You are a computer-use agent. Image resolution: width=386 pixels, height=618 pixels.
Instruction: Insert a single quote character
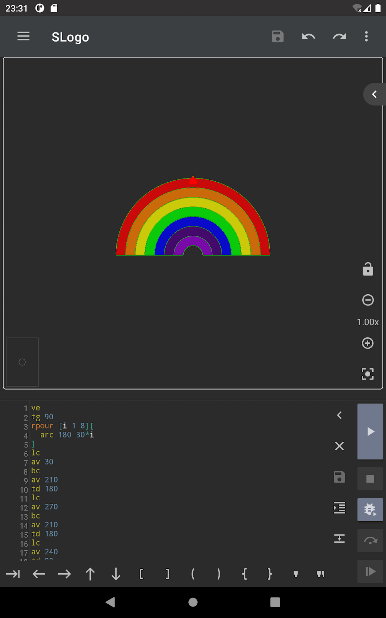(296, 574)
